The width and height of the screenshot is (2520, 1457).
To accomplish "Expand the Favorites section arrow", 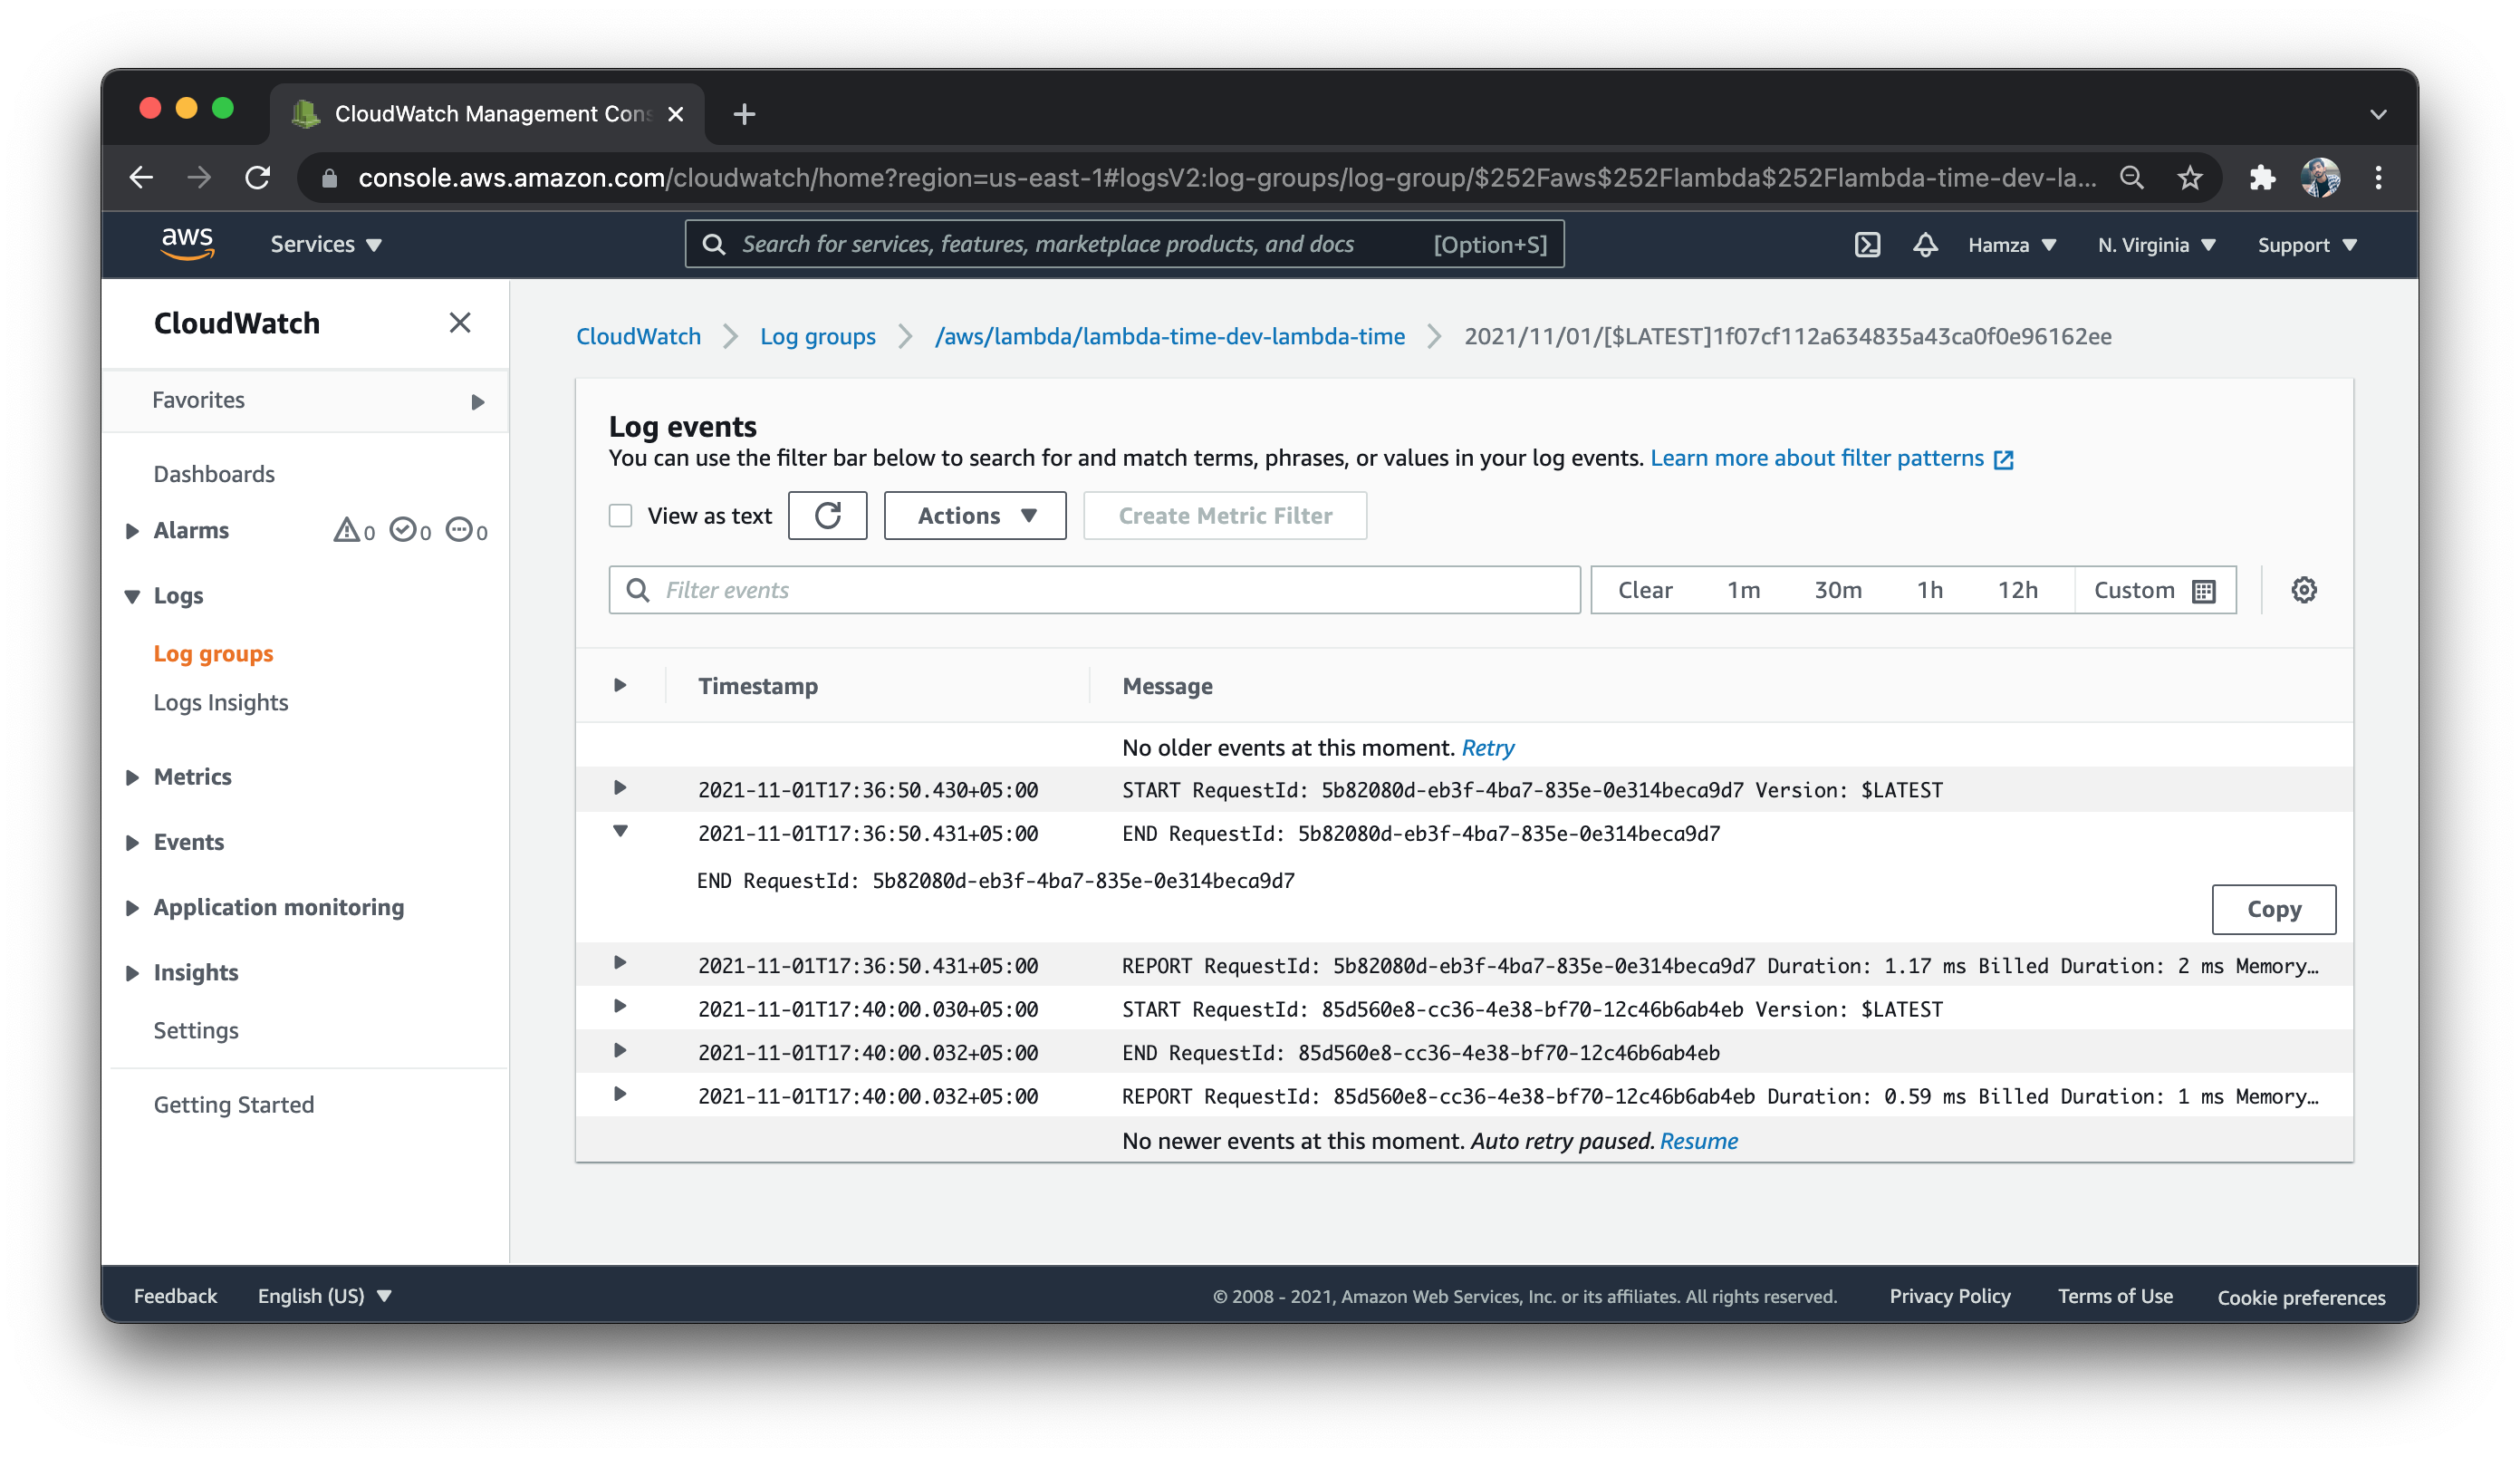I will pos(478,402).
